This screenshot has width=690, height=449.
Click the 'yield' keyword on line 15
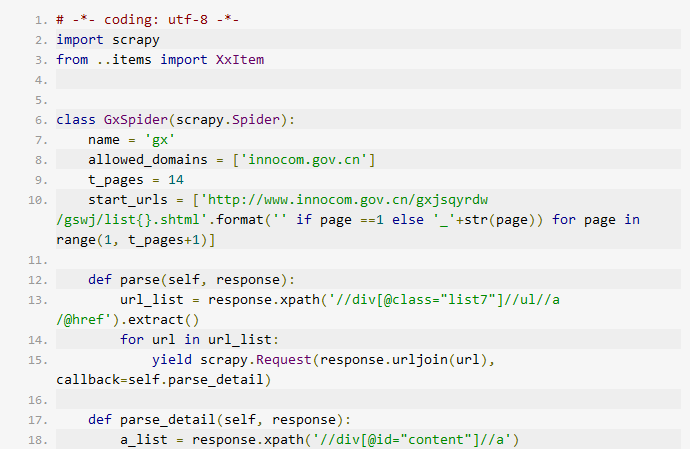(x=171, y=360)
